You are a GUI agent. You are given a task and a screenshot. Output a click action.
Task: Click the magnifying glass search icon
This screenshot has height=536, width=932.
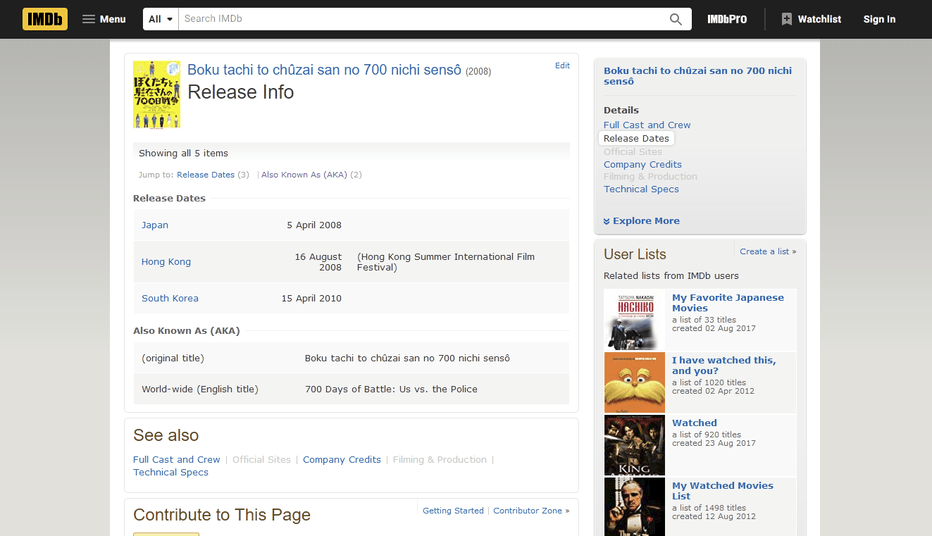(676, 19)
